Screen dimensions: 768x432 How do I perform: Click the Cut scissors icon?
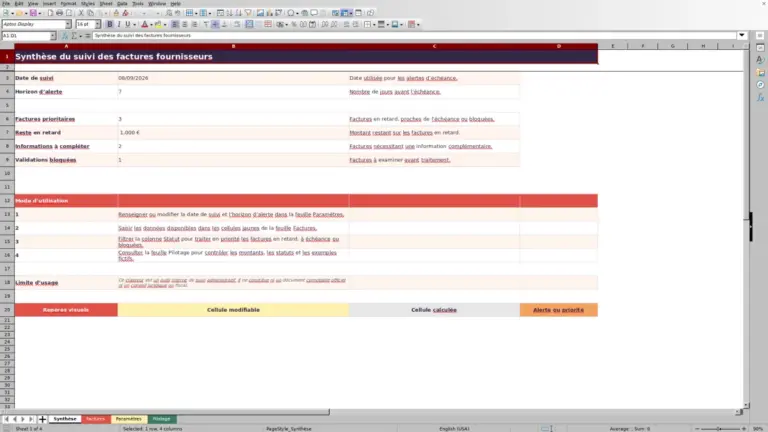(81, 13)
